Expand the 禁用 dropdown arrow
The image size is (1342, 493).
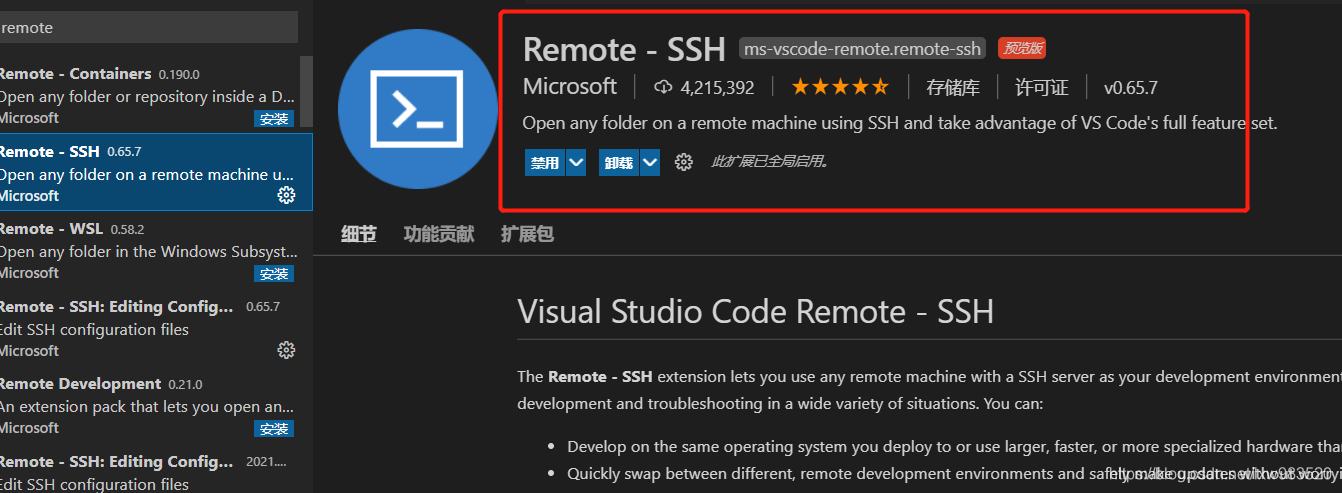(x=576, y=163)
